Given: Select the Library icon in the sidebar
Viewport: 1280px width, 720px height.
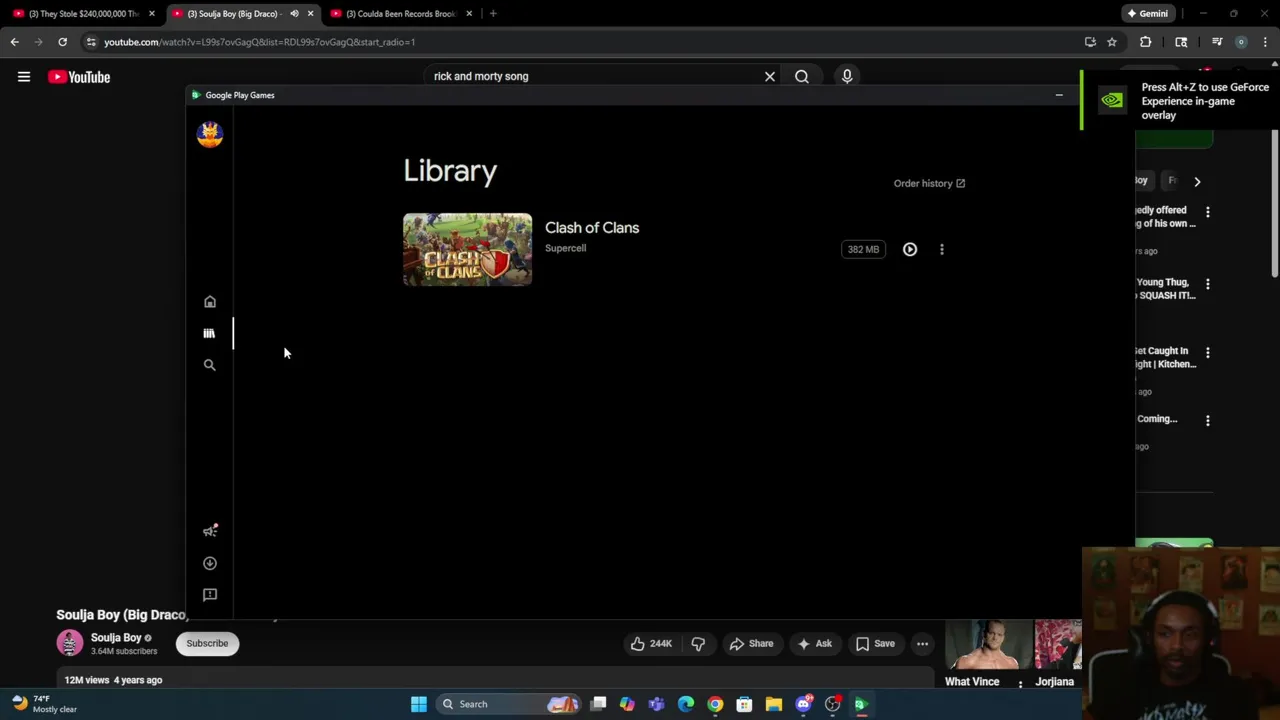Looking at the screenshot, I should pyautogui.click(x=209, y=333).
